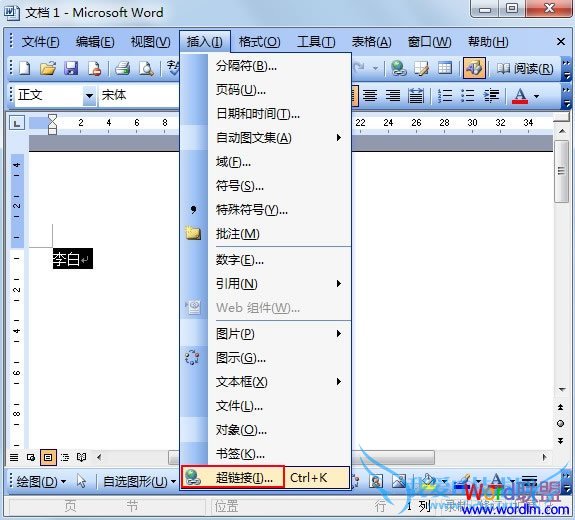Click the Insert Hyperlink globe toolbar icon
575x520 pixels.
(398, 68)
